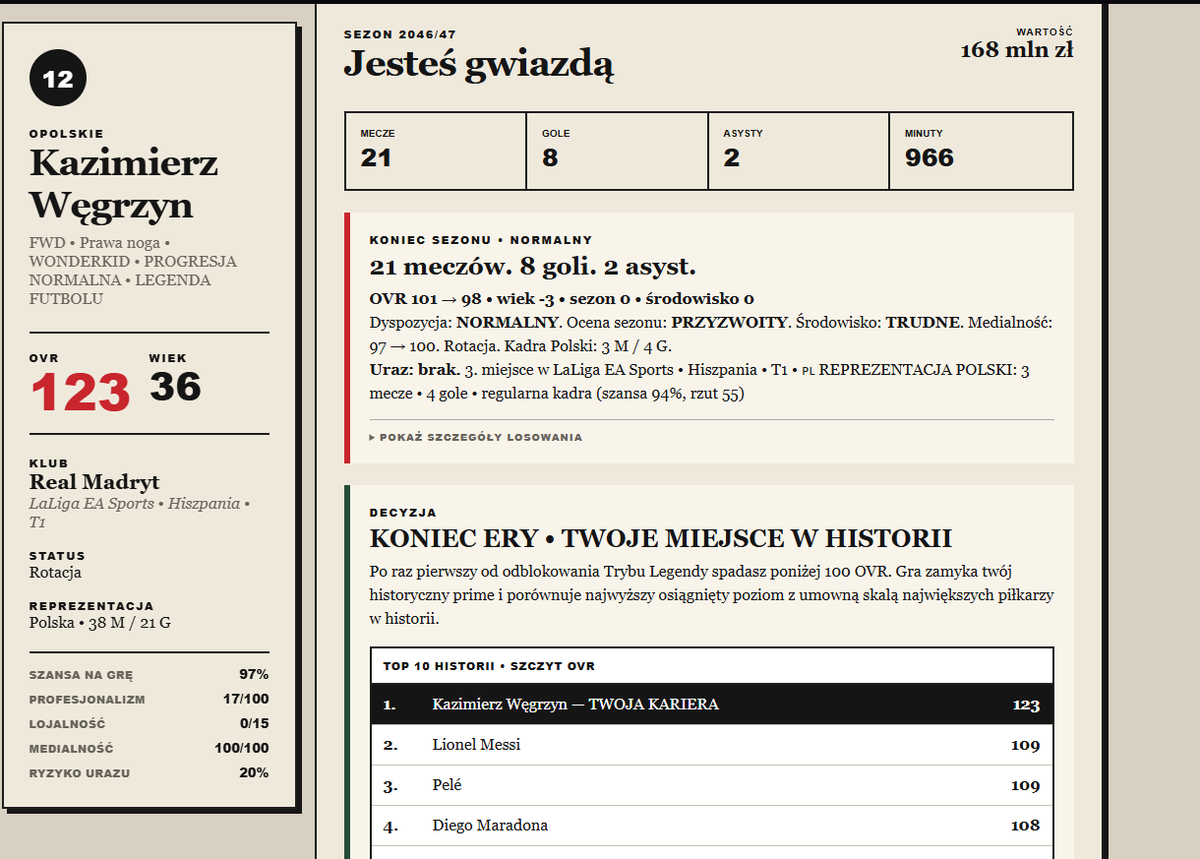Click 'LaLiga EA Sports • Hiszpania • T1' text
The height and width of the screenshot is (859, 1200).
(139, 513)
